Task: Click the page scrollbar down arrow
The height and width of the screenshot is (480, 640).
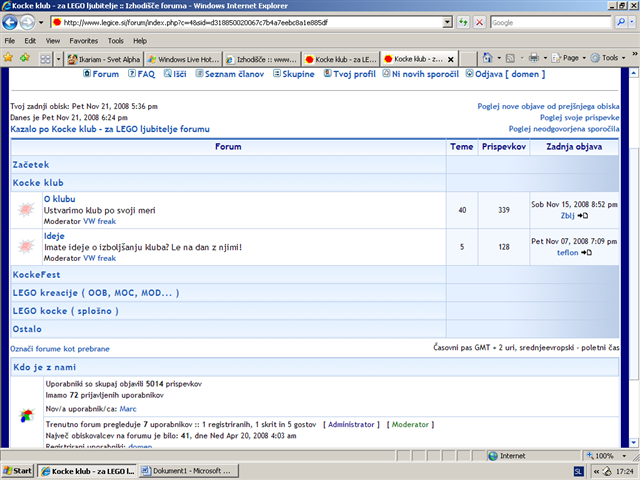Action: pos(633,442)
